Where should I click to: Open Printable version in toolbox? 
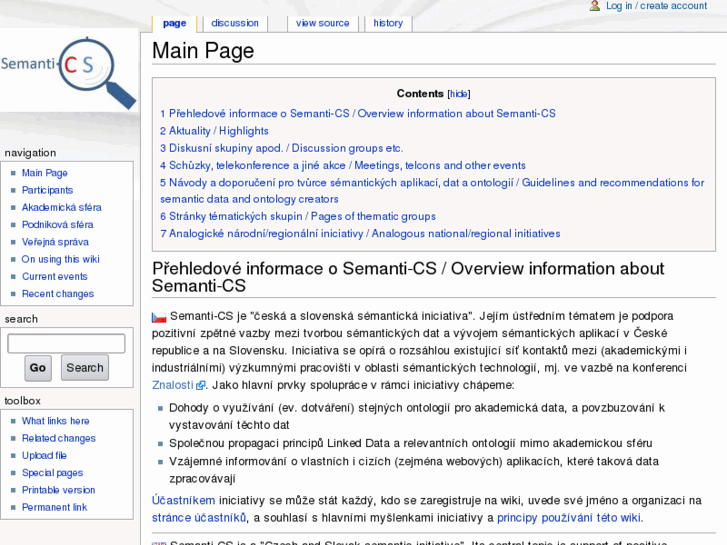pos(58,490)
